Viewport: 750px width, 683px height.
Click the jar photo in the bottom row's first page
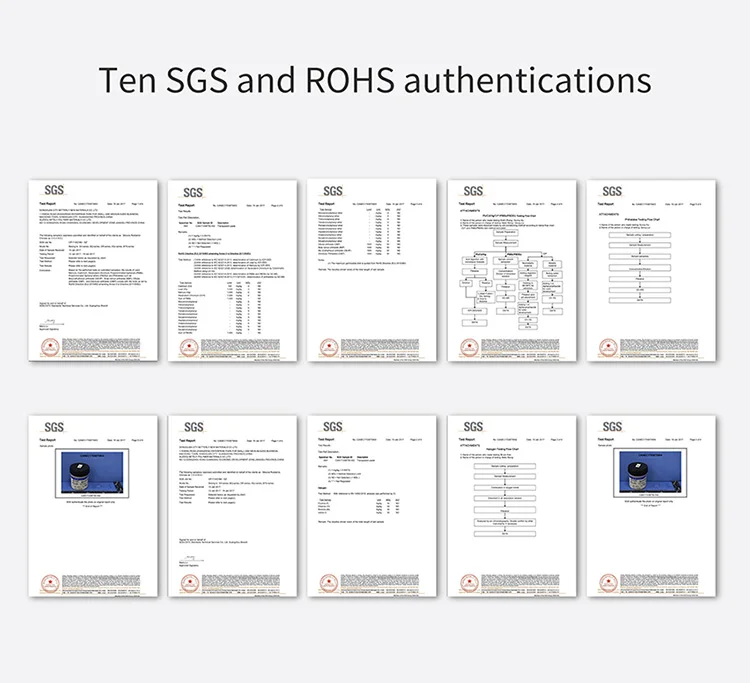point(92,474)
